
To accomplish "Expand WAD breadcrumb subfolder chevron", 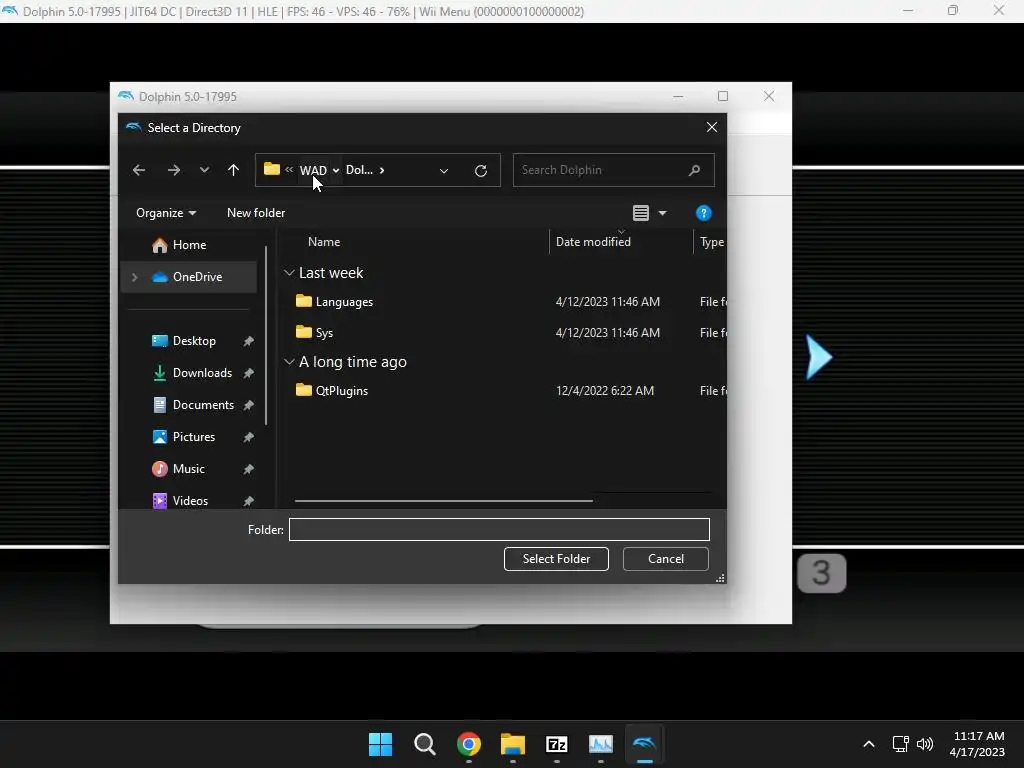I will (x=336, y=170).
